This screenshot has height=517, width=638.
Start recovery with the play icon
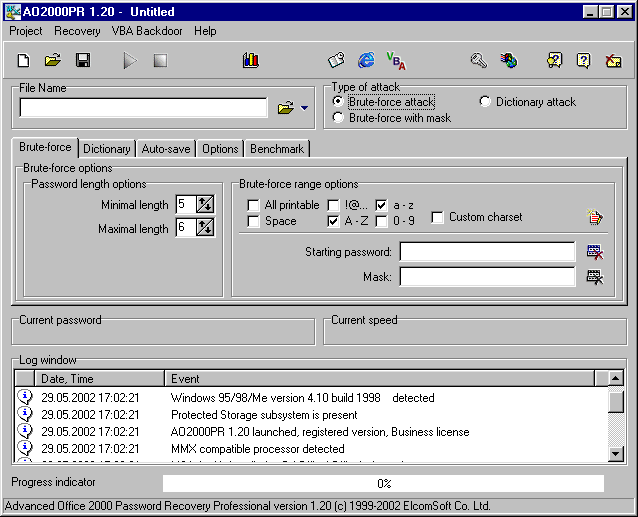pyautogui.click(x=130, y=61)
